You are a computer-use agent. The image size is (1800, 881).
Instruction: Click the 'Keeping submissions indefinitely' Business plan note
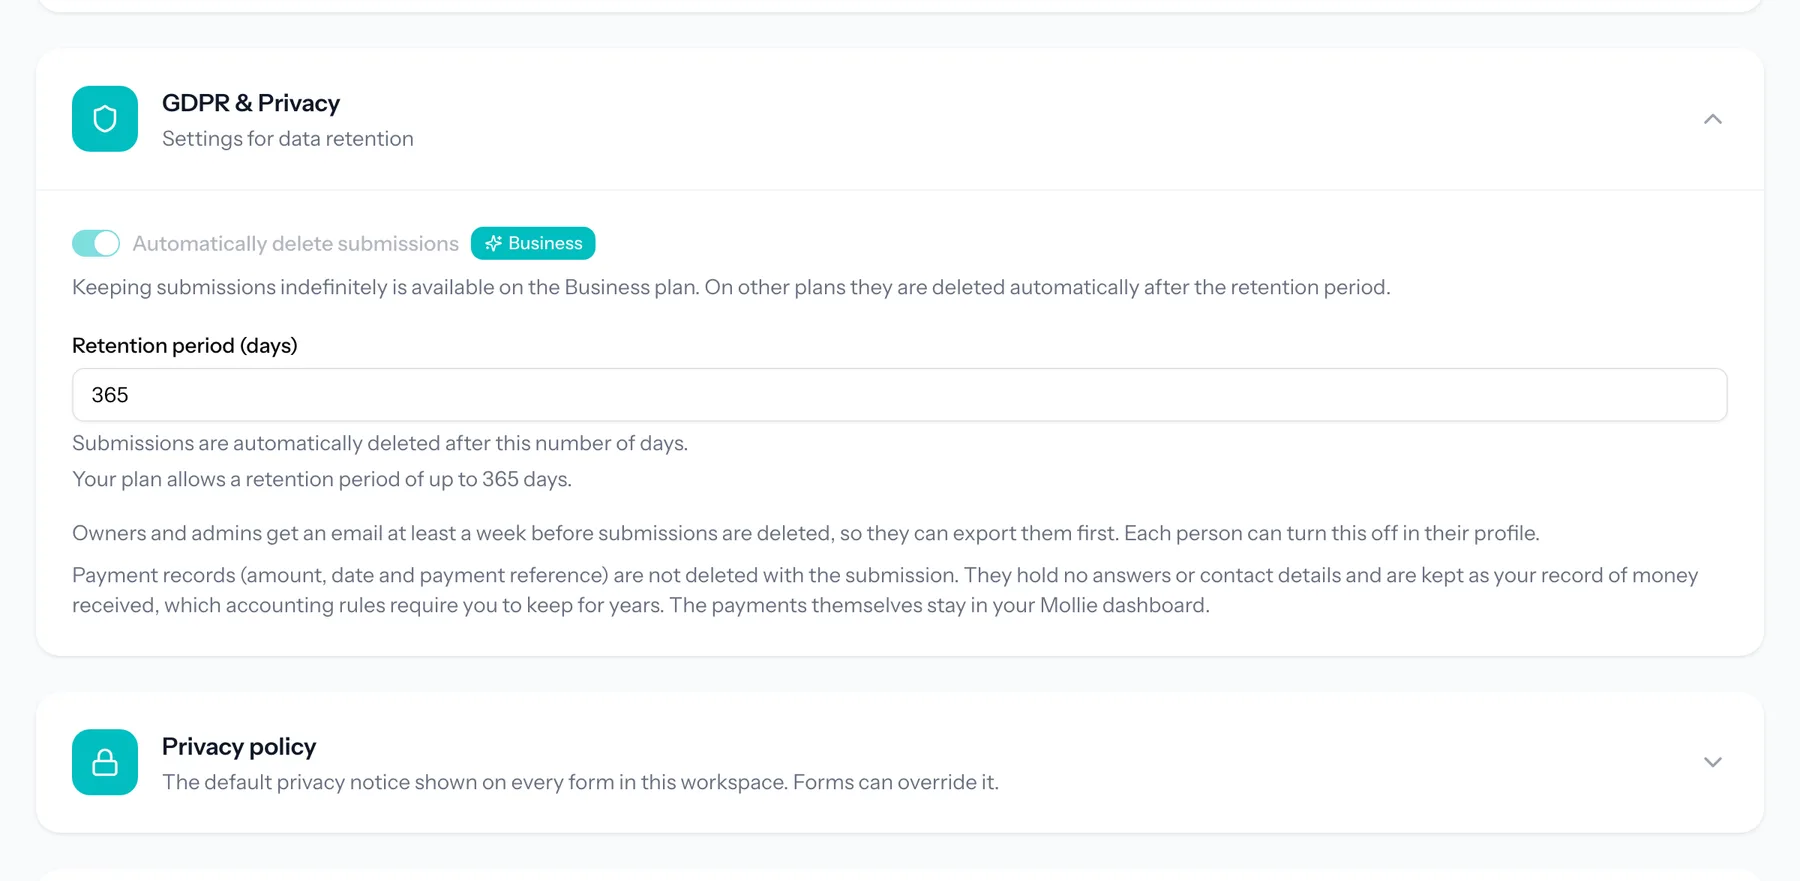[731, 288]
